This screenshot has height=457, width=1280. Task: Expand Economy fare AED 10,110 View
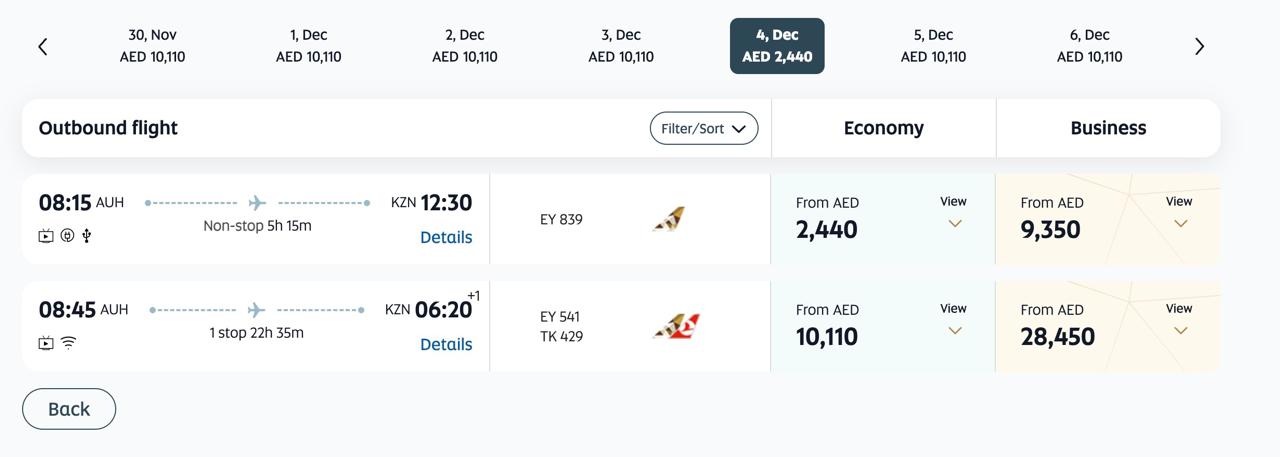point(954,319)
